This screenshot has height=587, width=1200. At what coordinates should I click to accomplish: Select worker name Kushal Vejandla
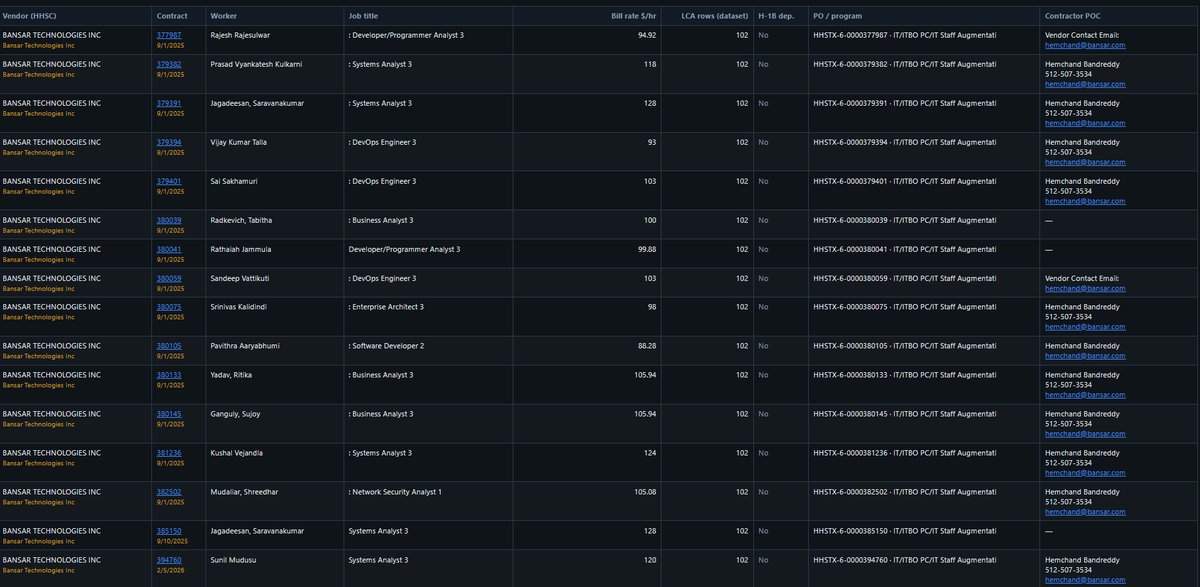pos(237,453)
